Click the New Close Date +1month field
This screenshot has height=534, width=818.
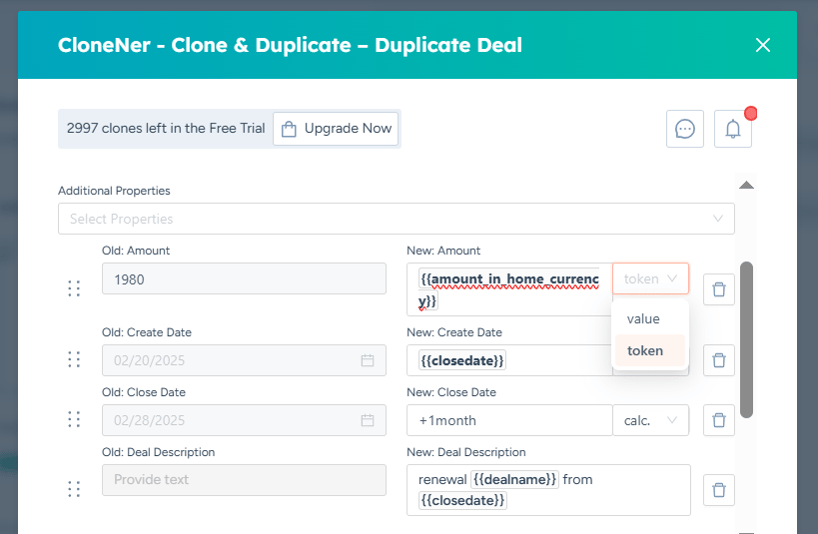tap(509, 420)
